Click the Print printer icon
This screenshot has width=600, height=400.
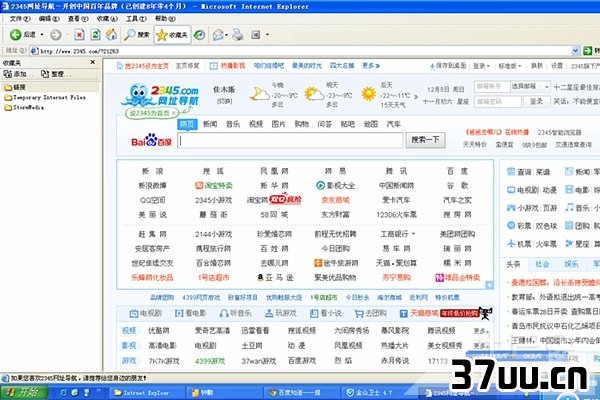(x=238, y=35)
